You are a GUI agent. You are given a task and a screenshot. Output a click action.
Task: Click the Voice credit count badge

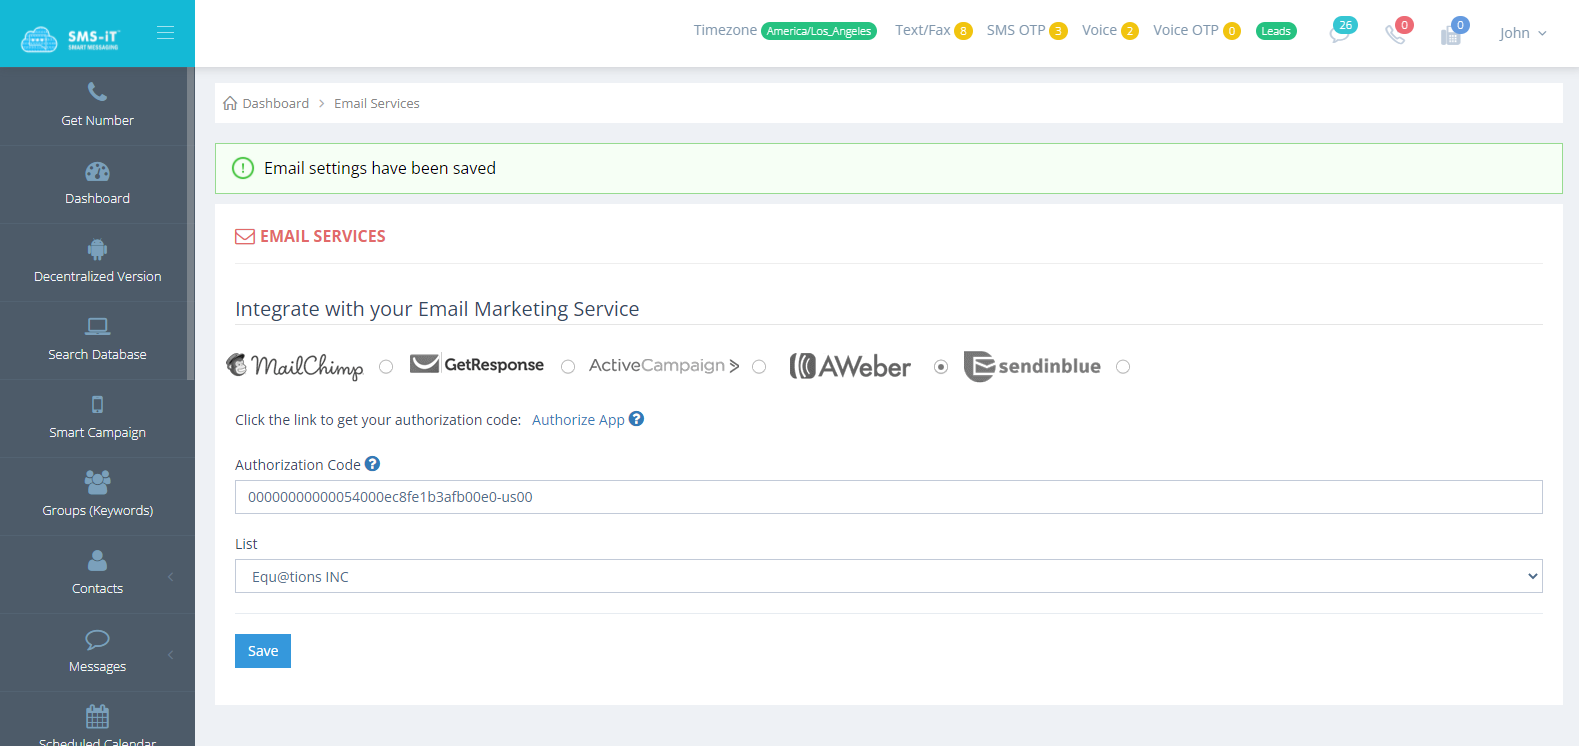point(1130,31)
